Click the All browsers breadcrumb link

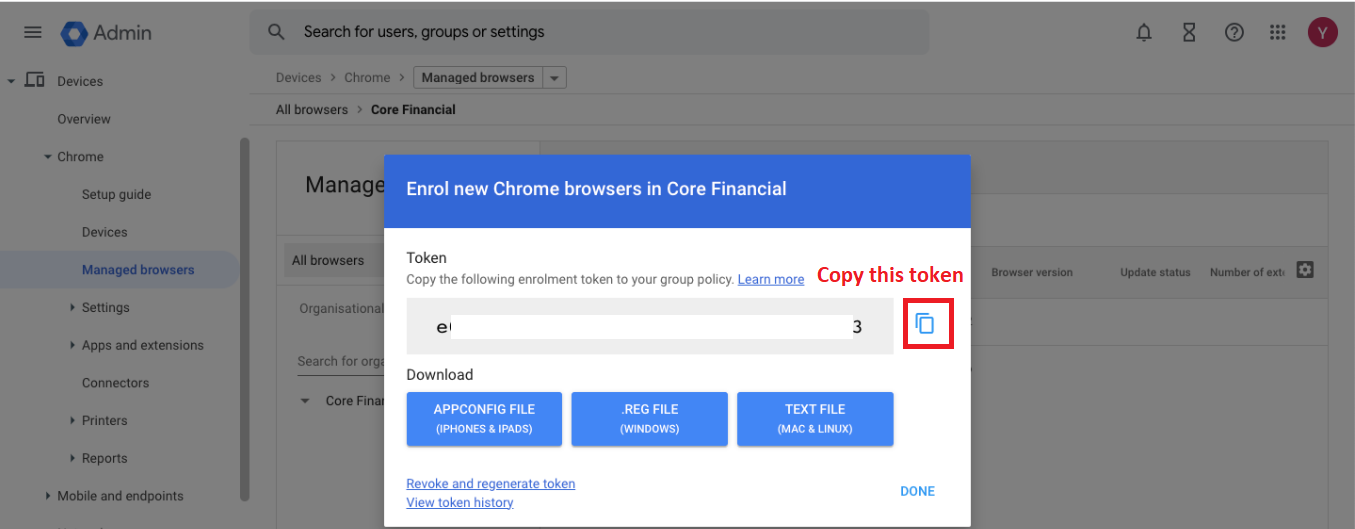pyautogui.click(x=312, y=110)
